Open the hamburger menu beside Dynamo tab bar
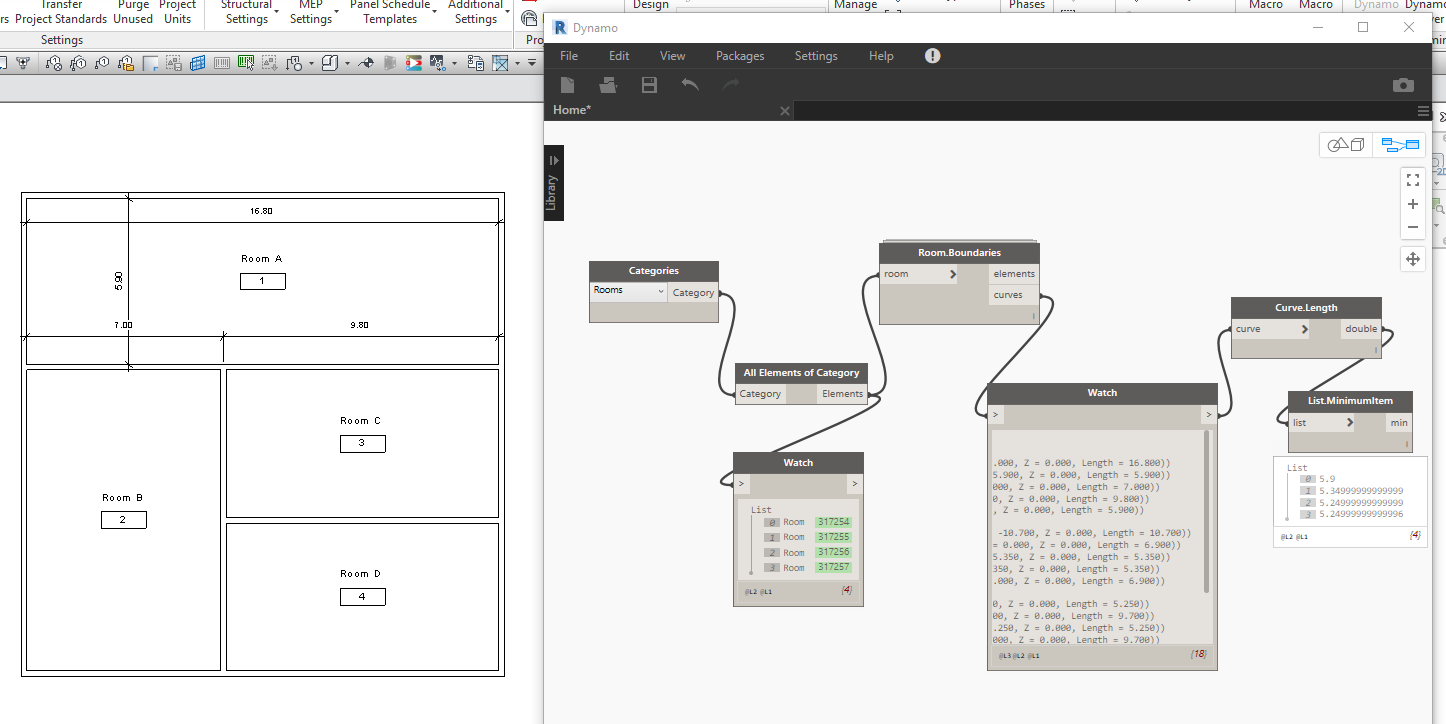The width and height of the screenshot is (1446, 724). coord(1423,111)
